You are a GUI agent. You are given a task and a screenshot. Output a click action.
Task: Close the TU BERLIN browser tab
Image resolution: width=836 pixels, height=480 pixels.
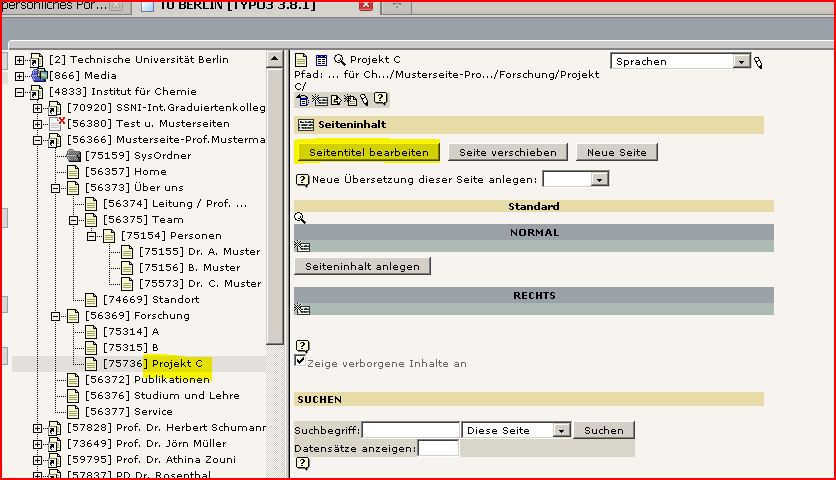pyautogui.click(x=366, y=5)
